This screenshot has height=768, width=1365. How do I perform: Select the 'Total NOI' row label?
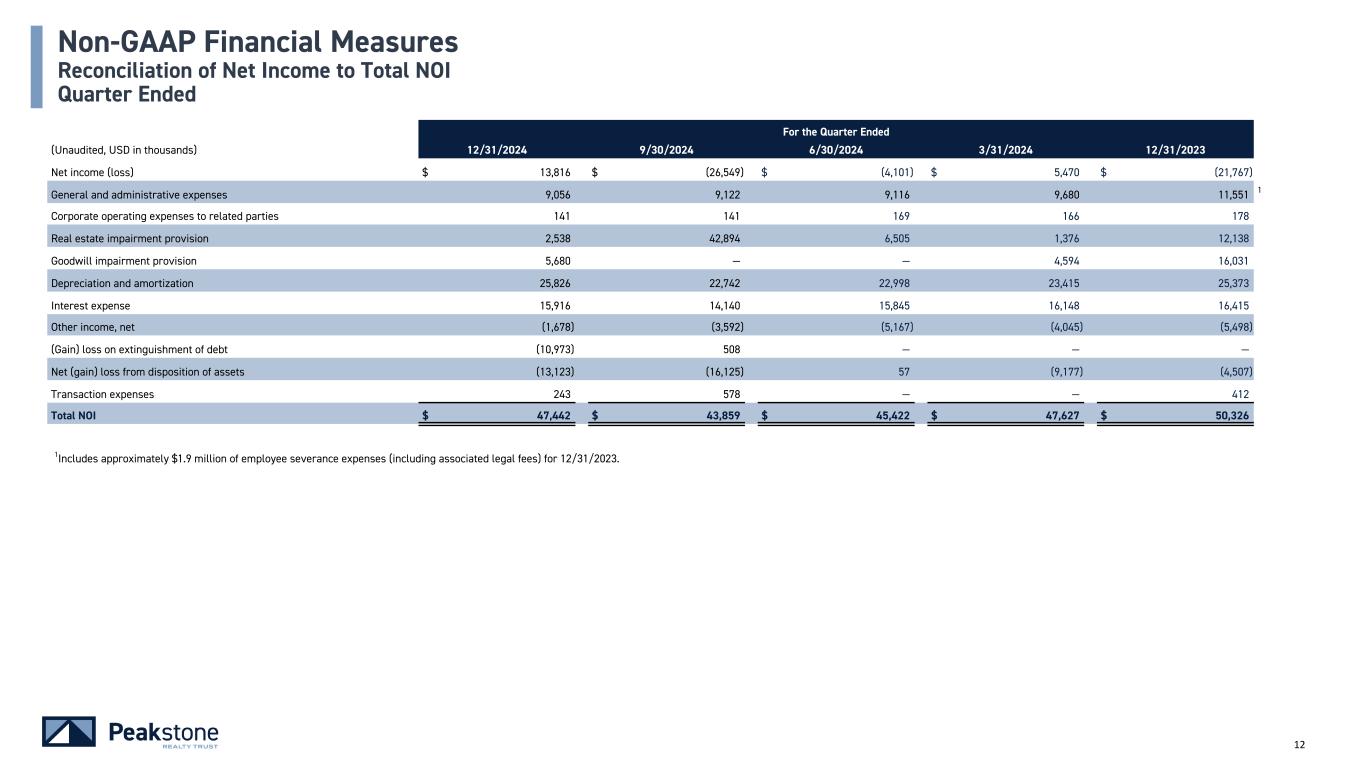(x=73, y=414)
